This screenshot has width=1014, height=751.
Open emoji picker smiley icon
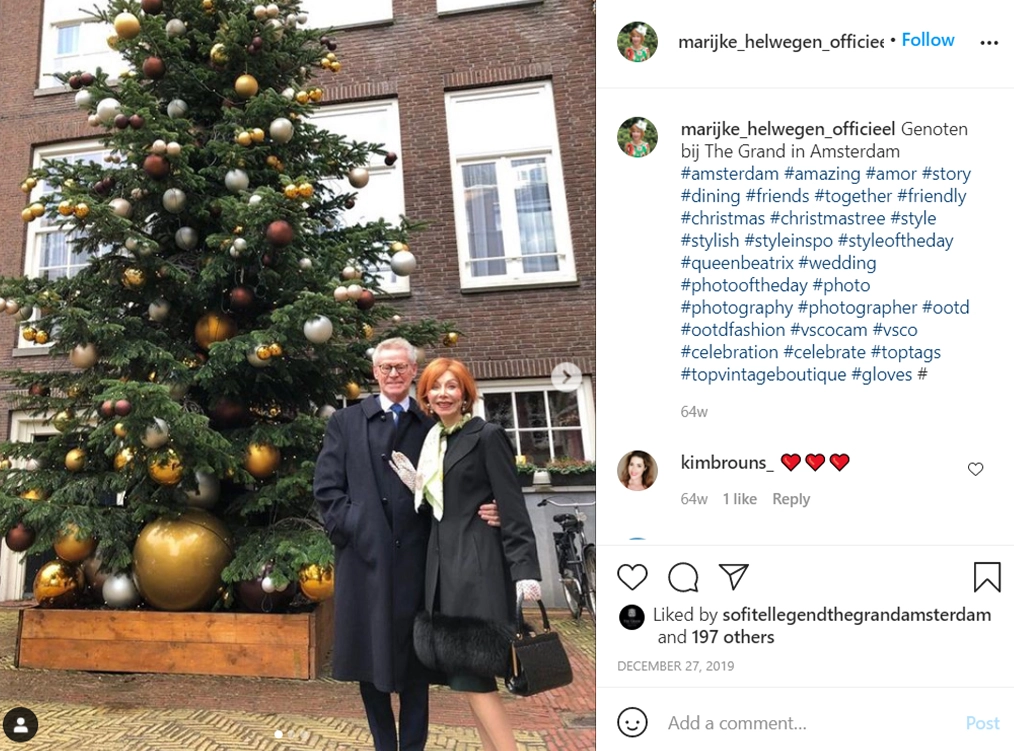(632, 722)
